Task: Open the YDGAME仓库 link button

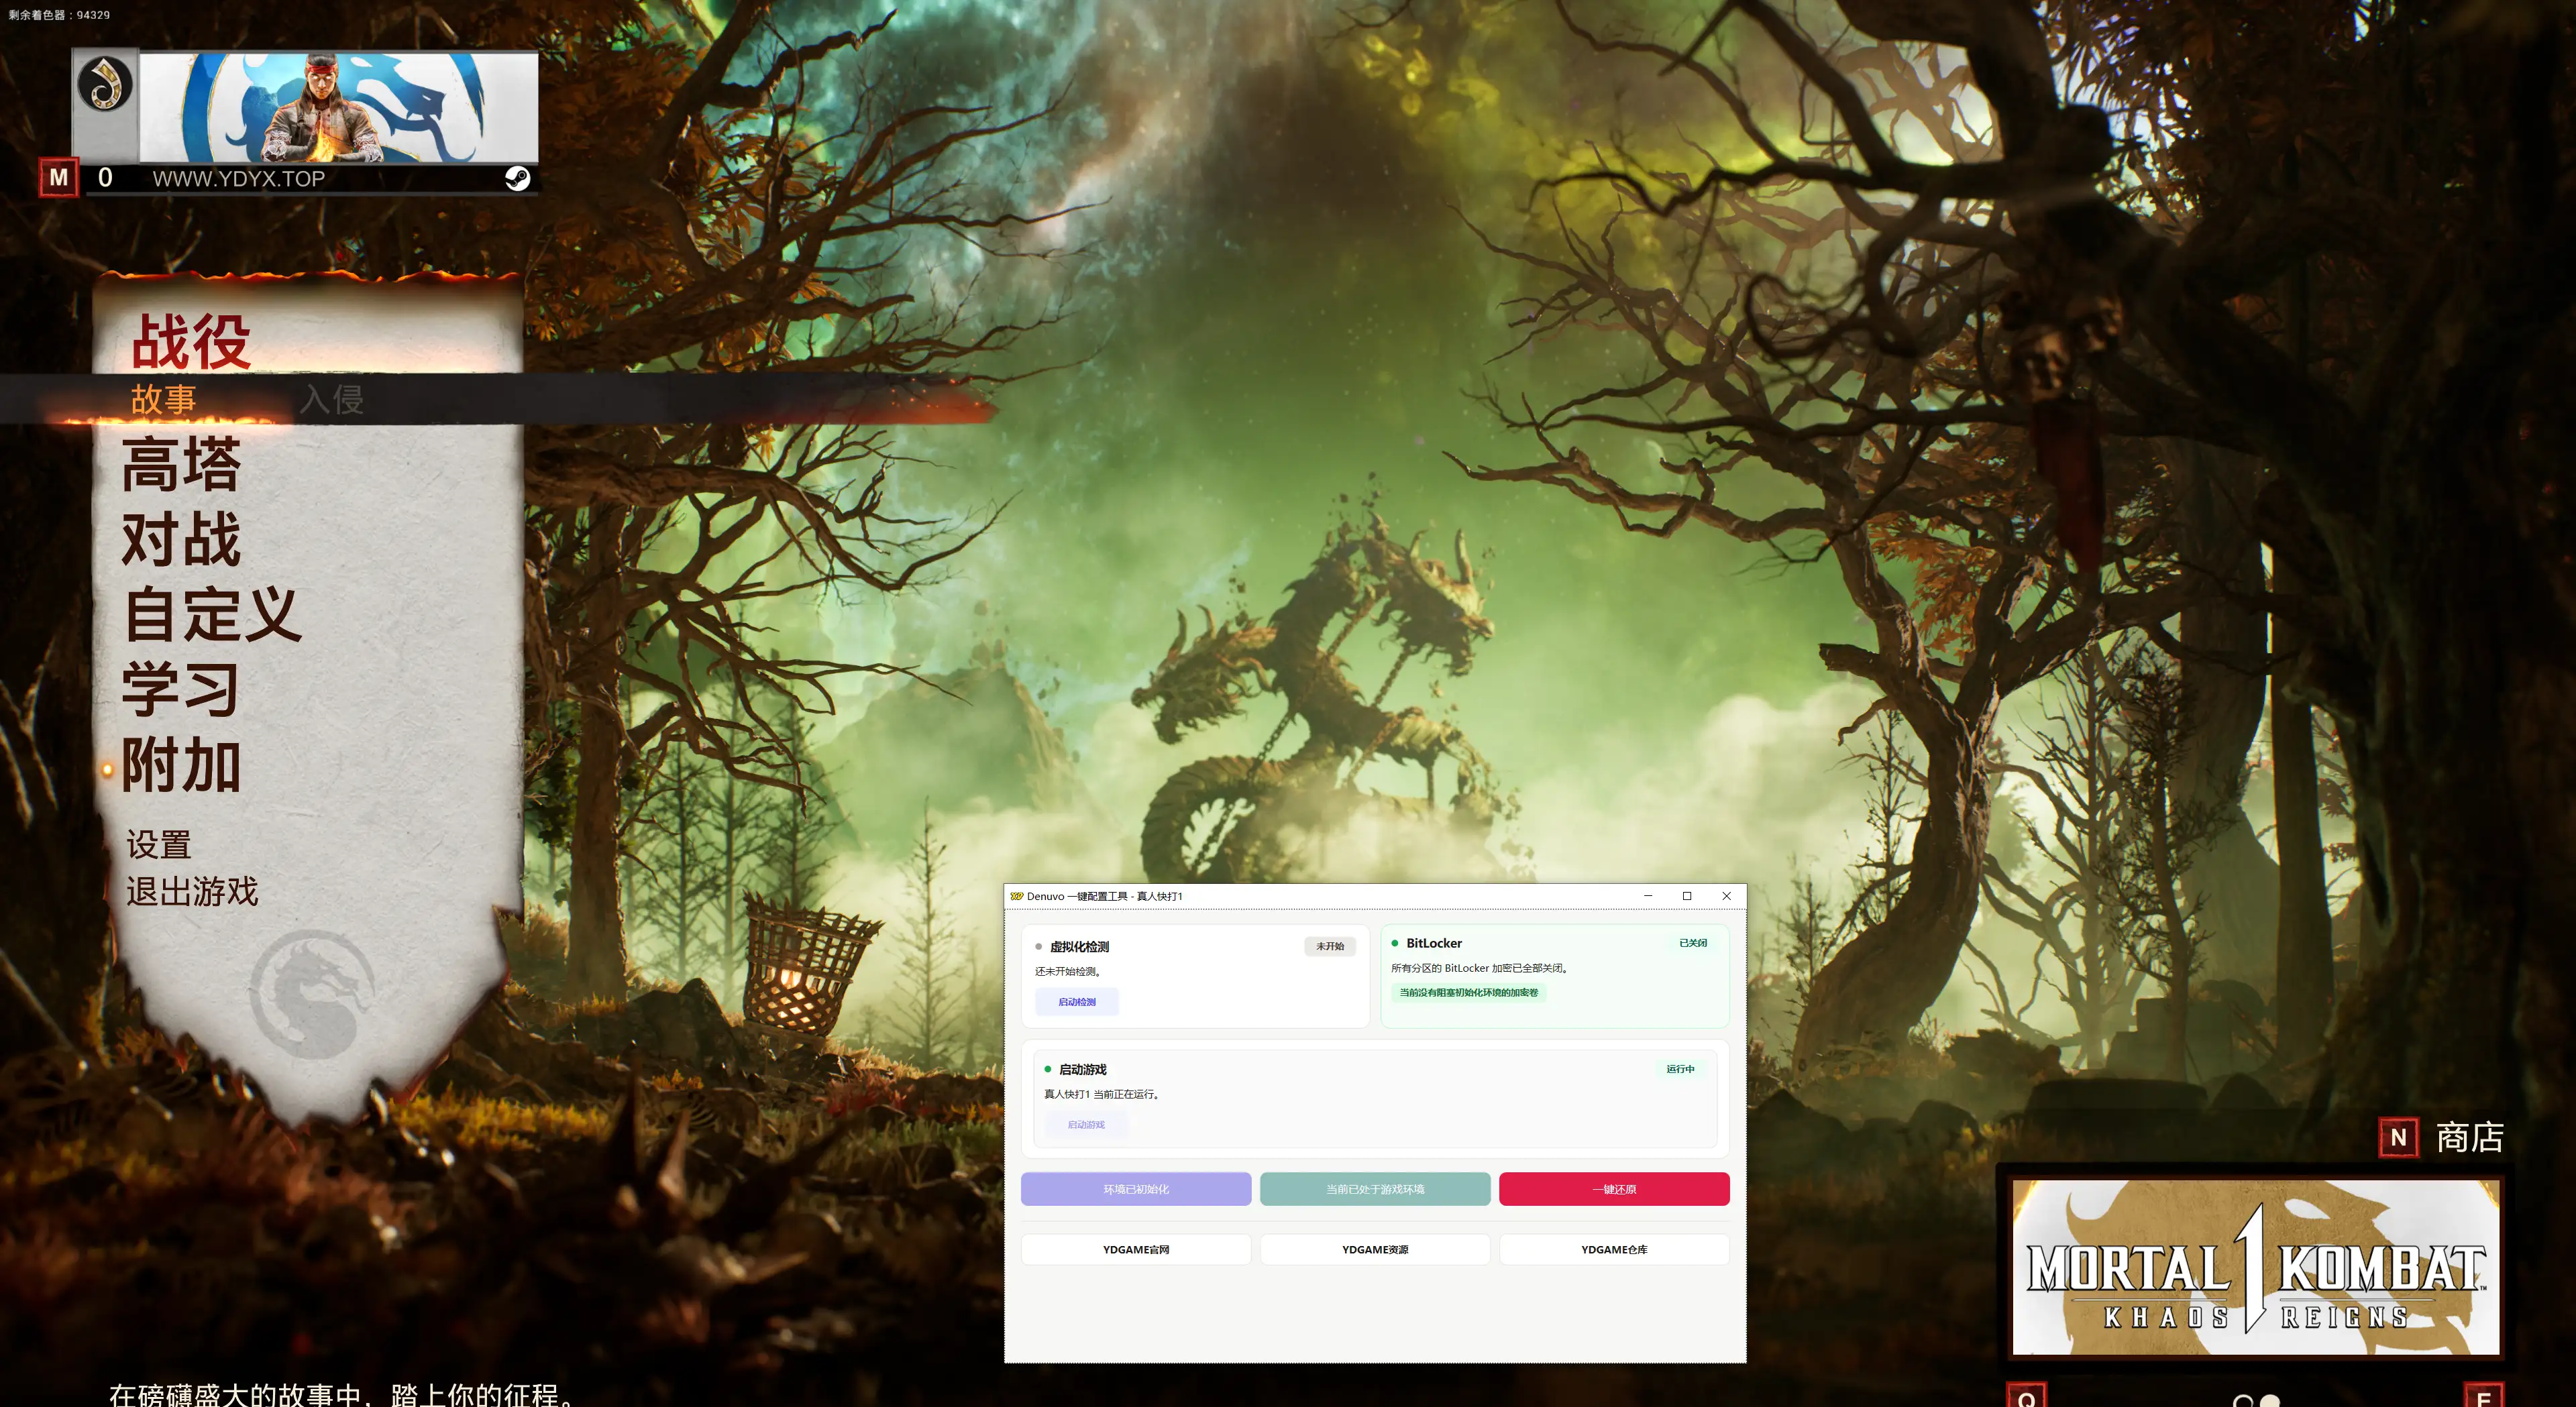Action: click(1613, 1250)
